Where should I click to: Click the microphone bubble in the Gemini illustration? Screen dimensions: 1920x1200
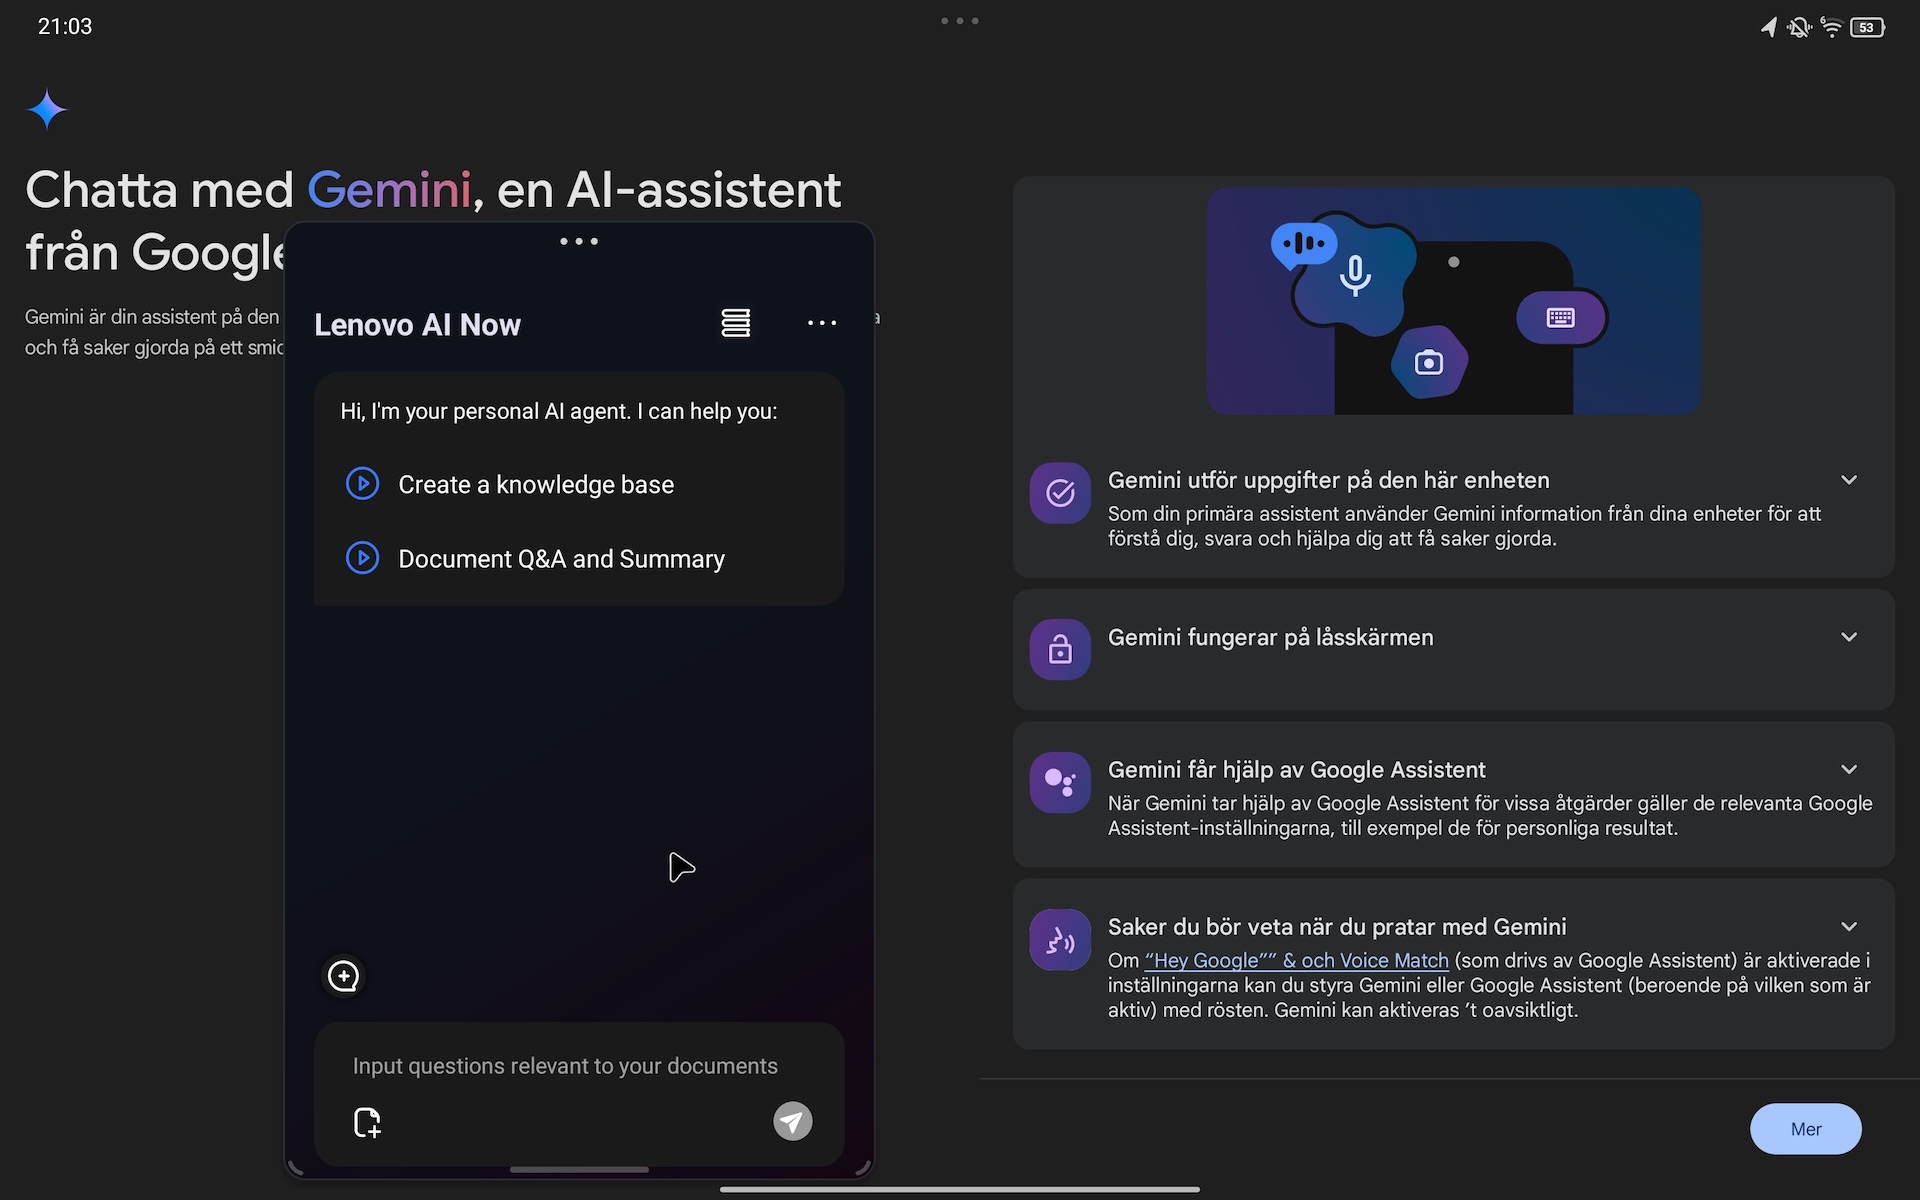click(1355, 275)
